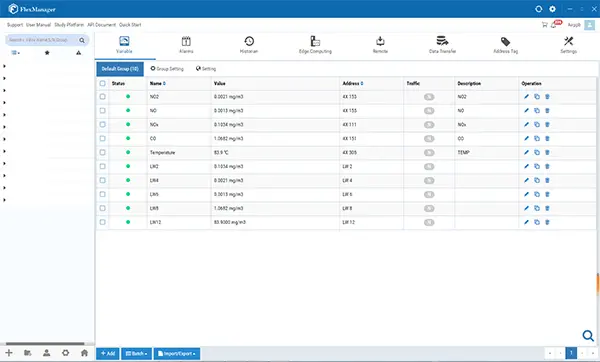Viewport: 600px width, 362px height.
Task: Click the edit pencil for NO2 row
Action: [x=526, y=97]
